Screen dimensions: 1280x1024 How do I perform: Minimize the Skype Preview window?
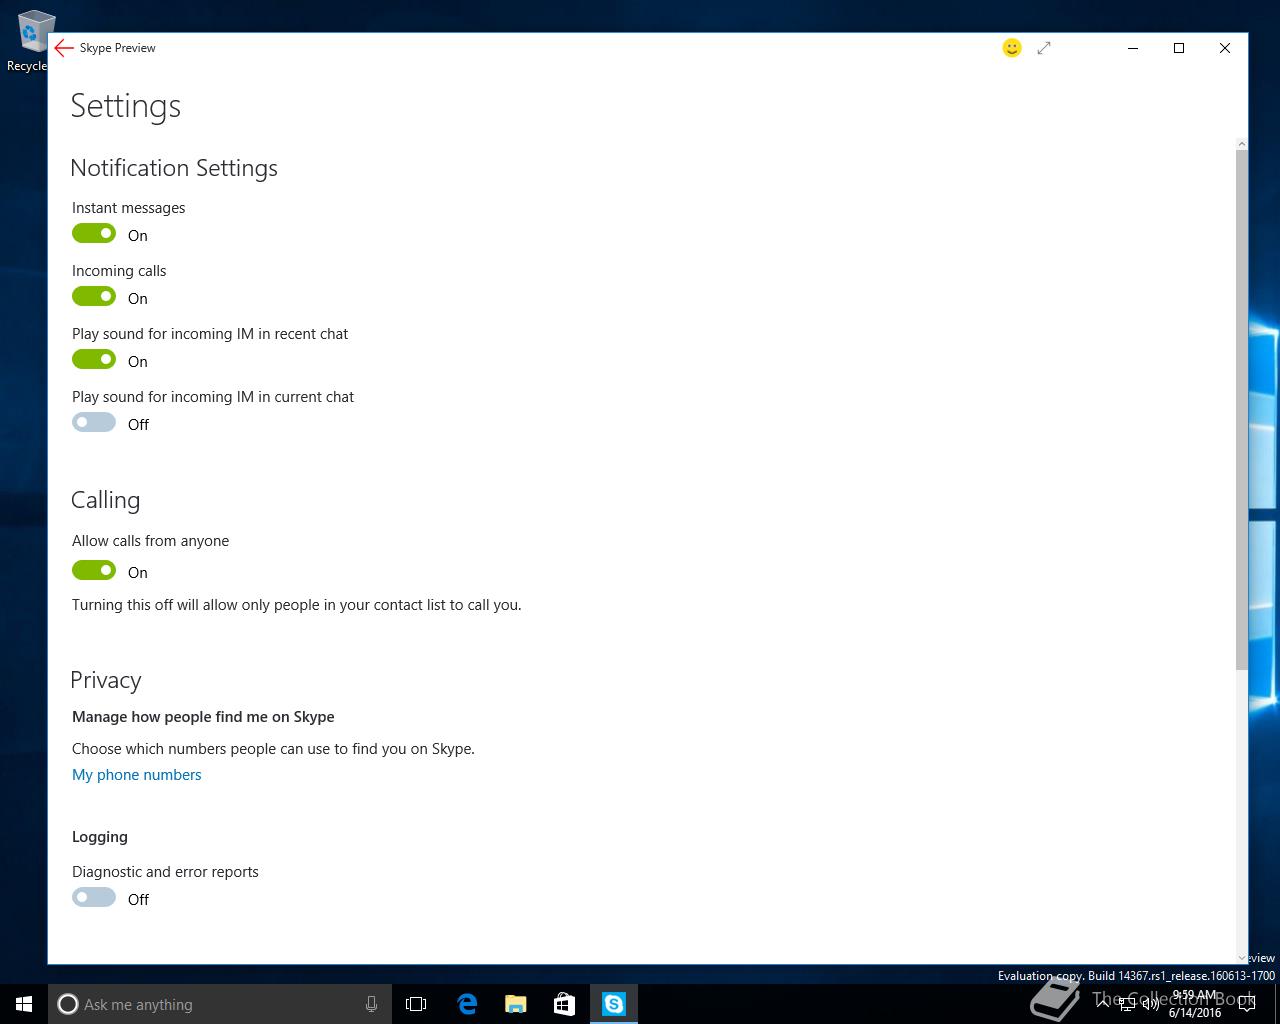[x=1133, y=48]
